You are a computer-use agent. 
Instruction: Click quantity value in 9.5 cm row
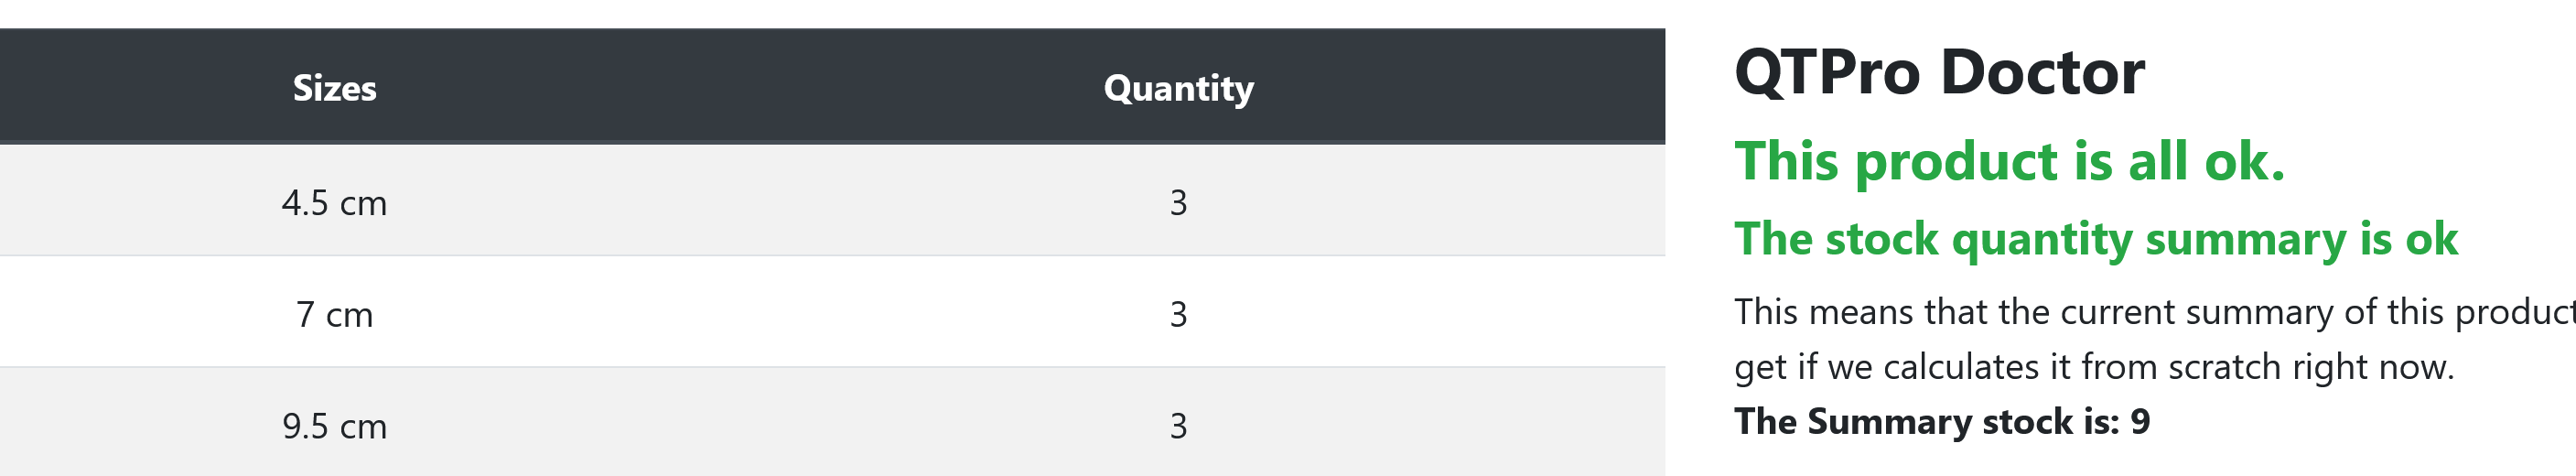coord(1178,426)
